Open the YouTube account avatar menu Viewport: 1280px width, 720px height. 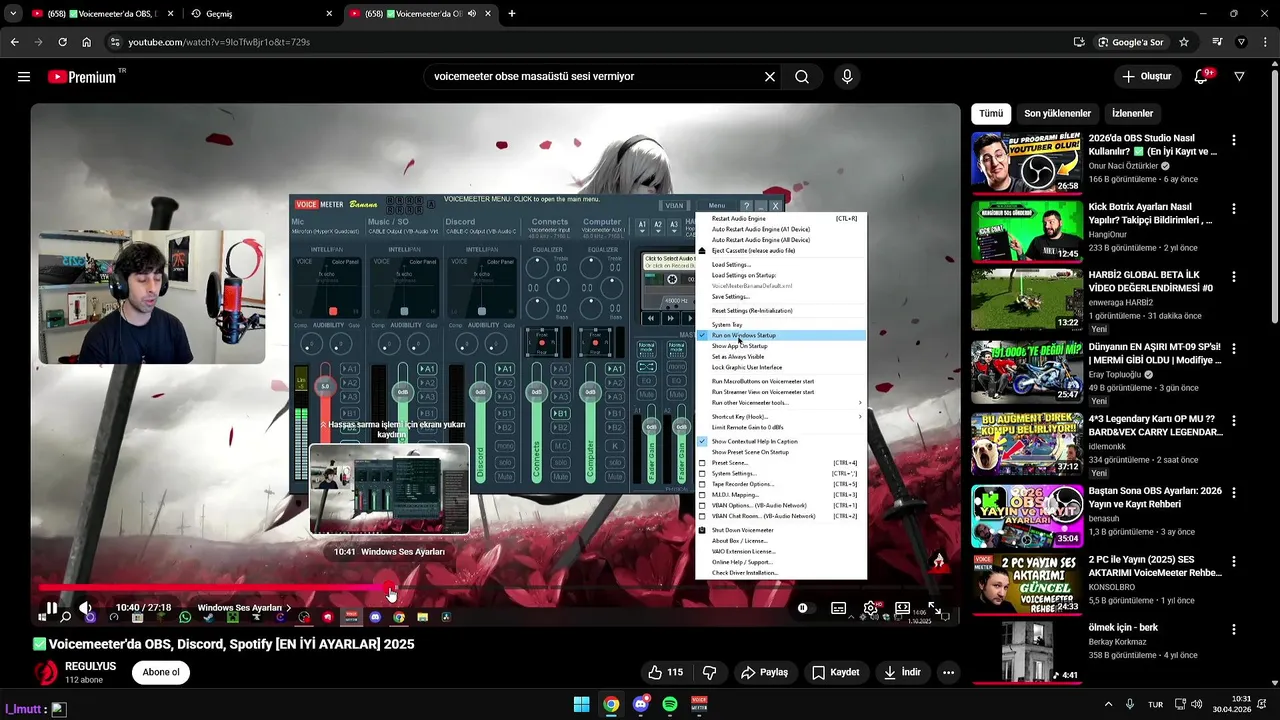1240,77
